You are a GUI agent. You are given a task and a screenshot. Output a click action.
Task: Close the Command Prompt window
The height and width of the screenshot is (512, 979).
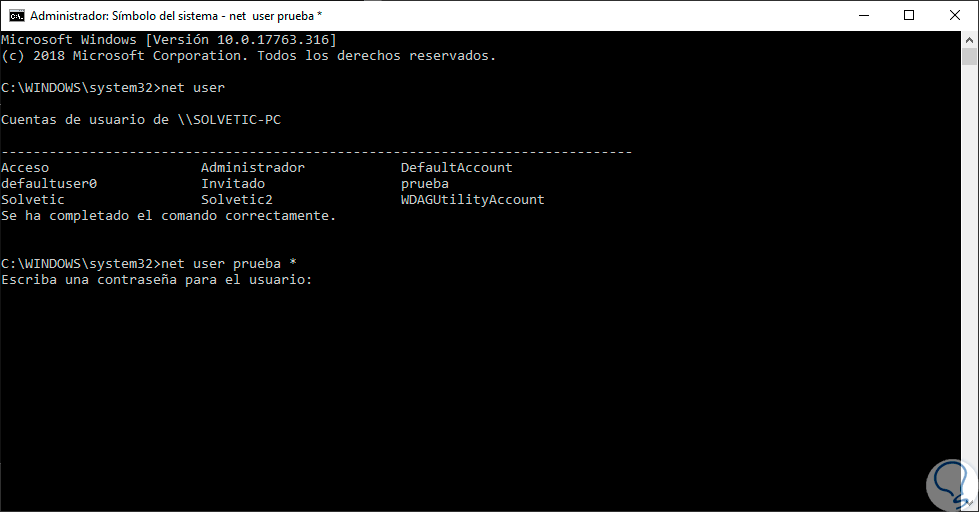click(954, 15)
